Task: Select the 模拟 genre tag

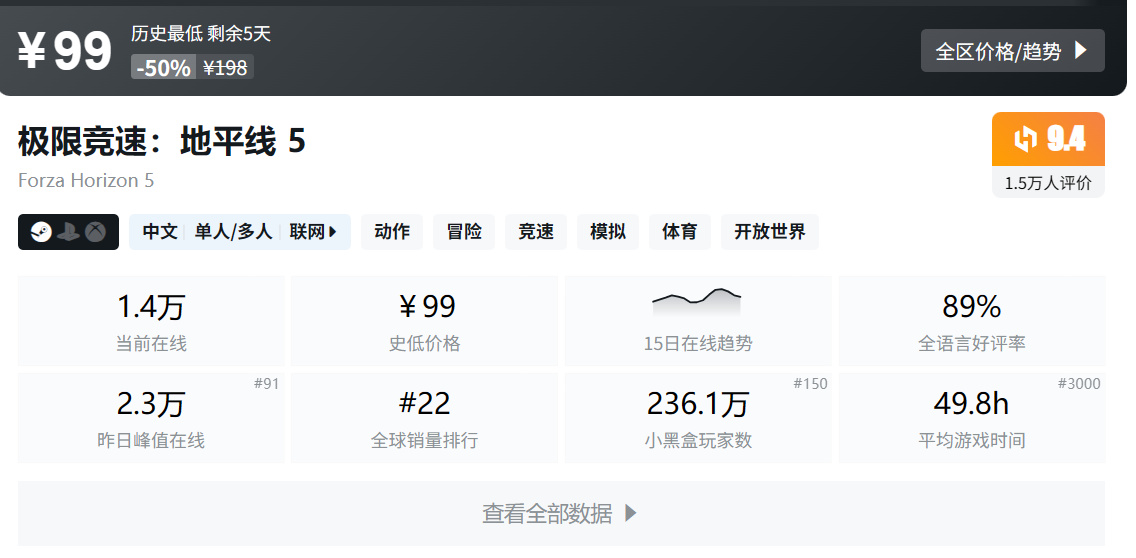Action: tap(608, 232)
